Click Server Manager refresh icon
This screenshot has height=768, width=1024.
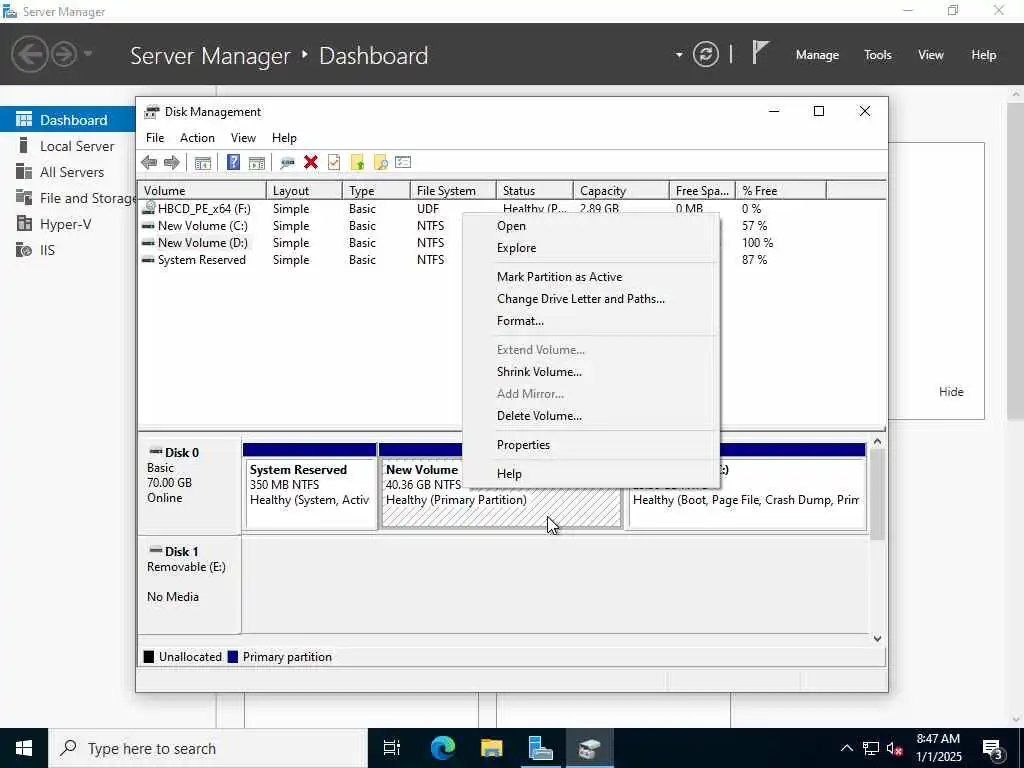pyautogui.click(x=706, y=55)
